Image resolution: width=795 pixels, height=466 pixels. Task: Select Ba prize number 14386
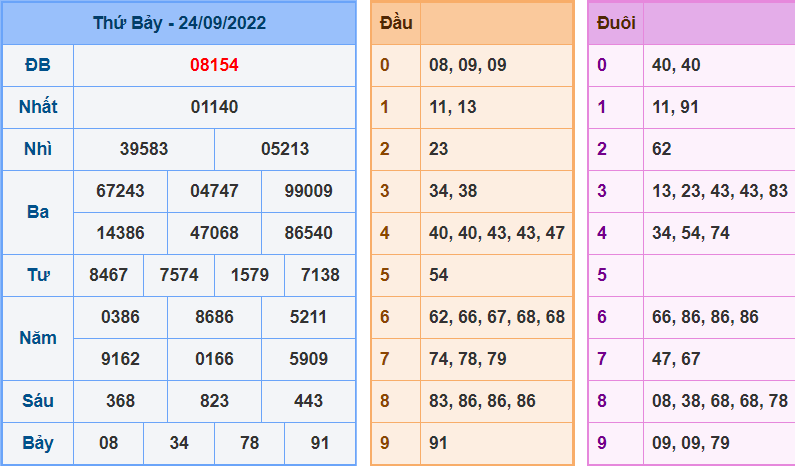[x=121, y=233]
